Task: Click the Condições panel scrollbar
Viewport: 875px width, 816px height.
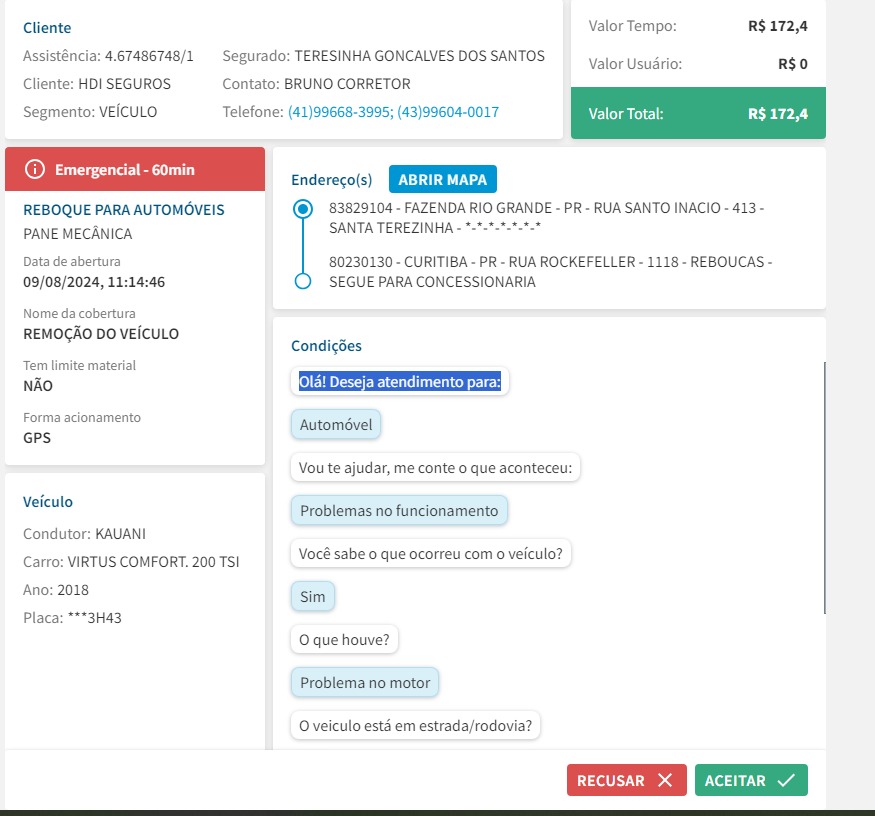Action: 824,487
